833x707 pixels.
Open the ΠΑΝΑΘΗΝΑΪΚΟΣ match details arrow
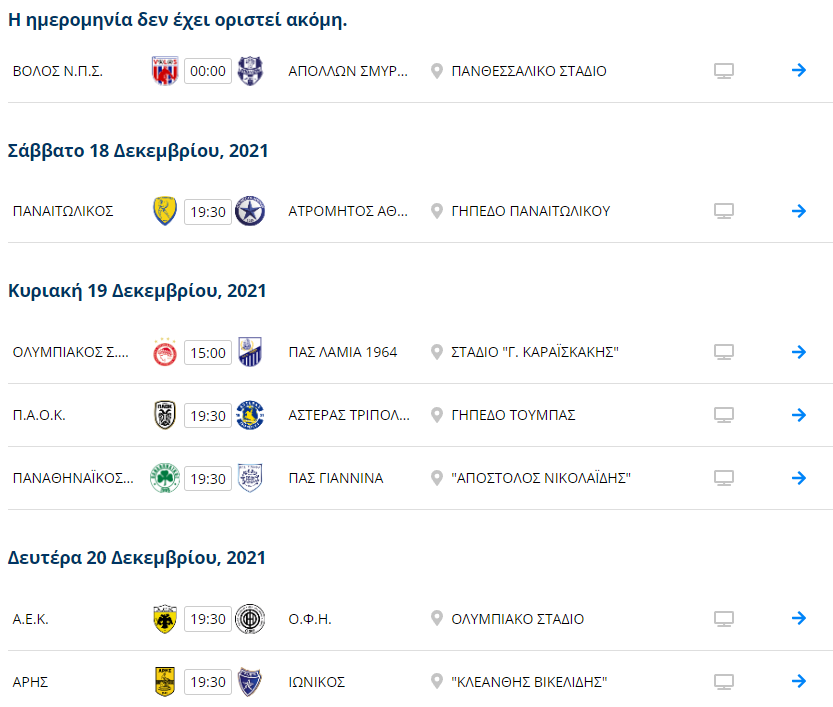pos(798,478)
